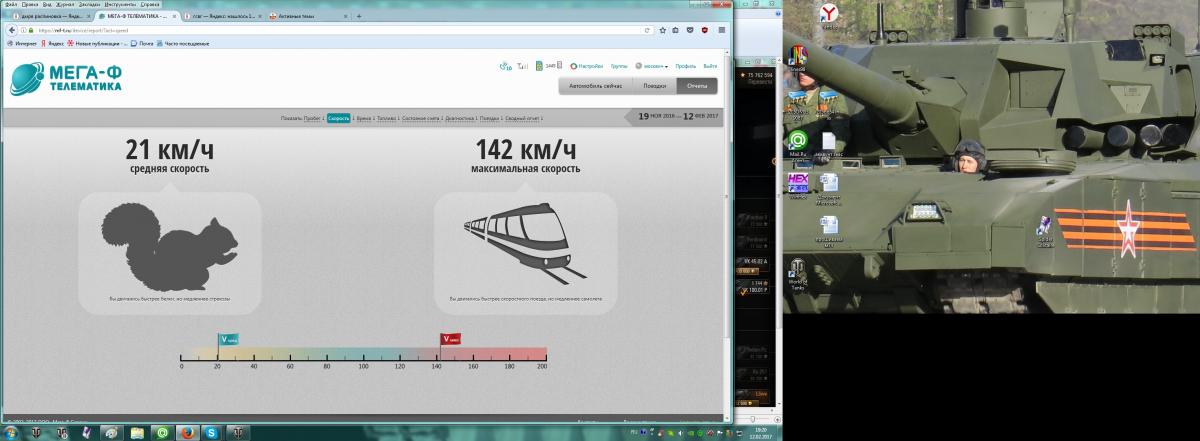This screenshot has height=441, width=1200.
Task: Click the Почта bookmark in bookmarks bar
Action: click(142, 43)
